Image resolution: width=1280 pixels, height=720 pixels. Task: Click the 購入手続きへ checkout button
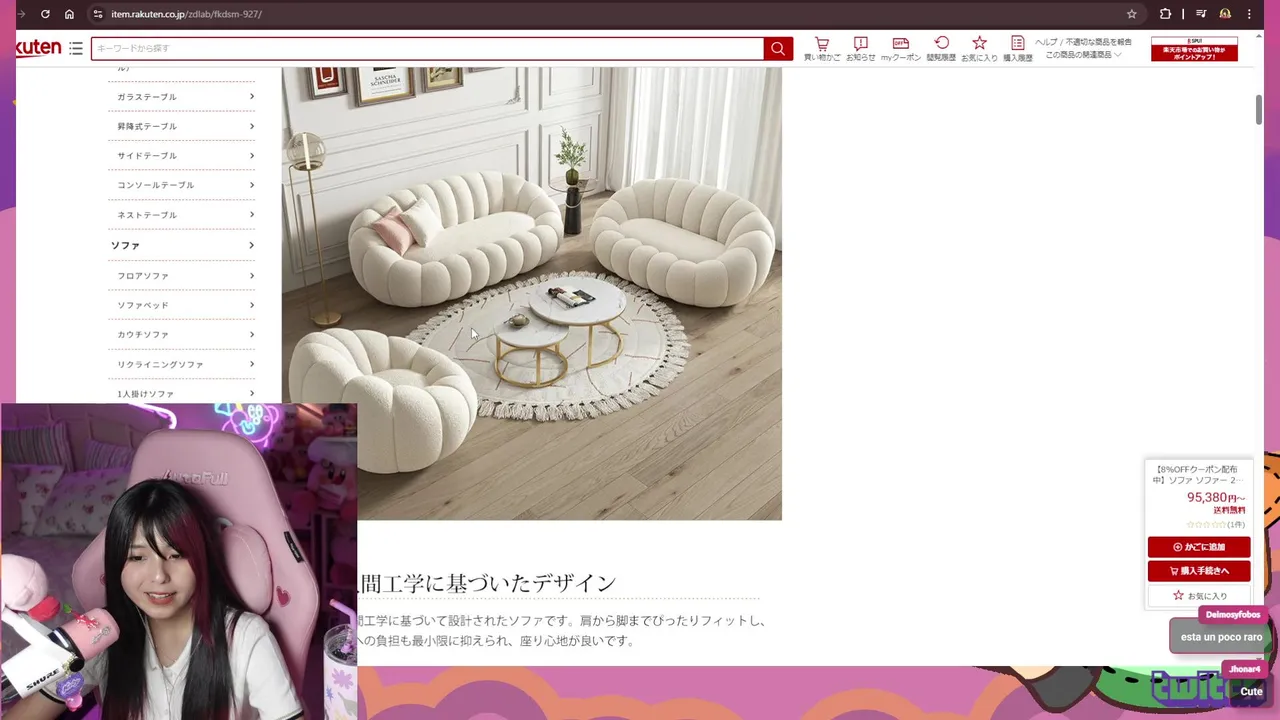coord(1199,571)
